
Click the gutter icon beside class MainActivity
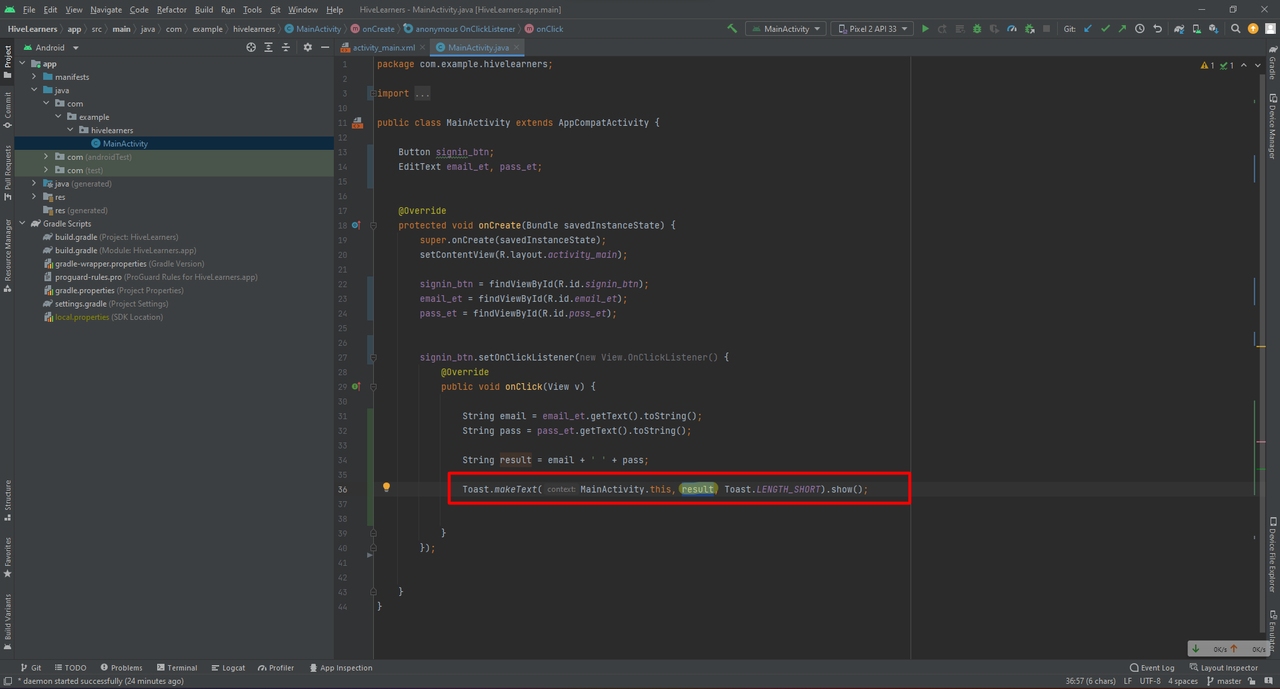tap(357, 122)
